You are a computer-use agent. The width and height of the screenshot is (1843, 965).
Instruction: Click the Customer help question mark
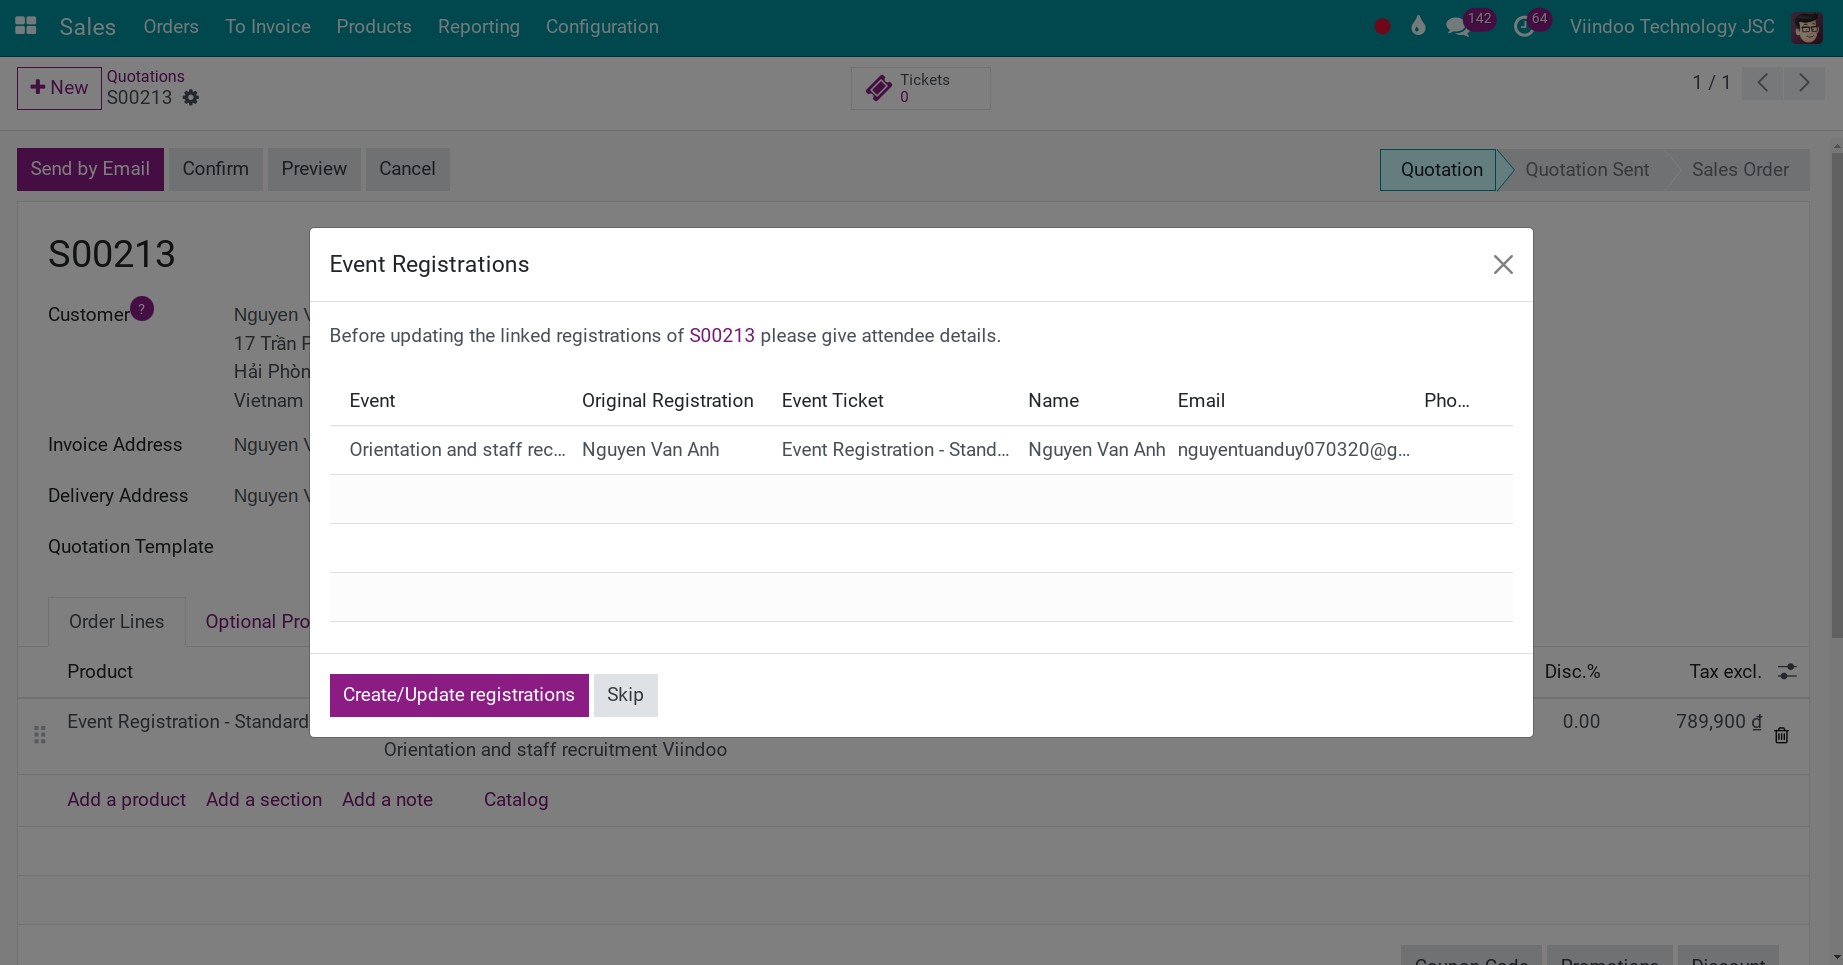(x=142, y=309)
